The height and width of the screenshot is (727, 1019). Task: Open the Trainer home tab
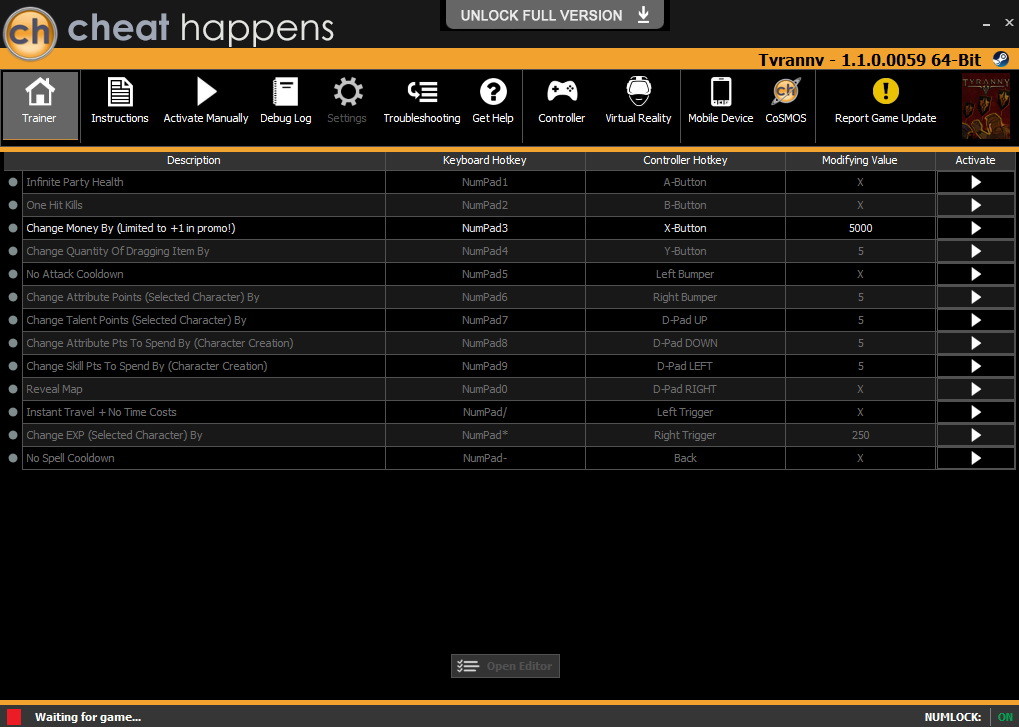[x=40, y=105]
